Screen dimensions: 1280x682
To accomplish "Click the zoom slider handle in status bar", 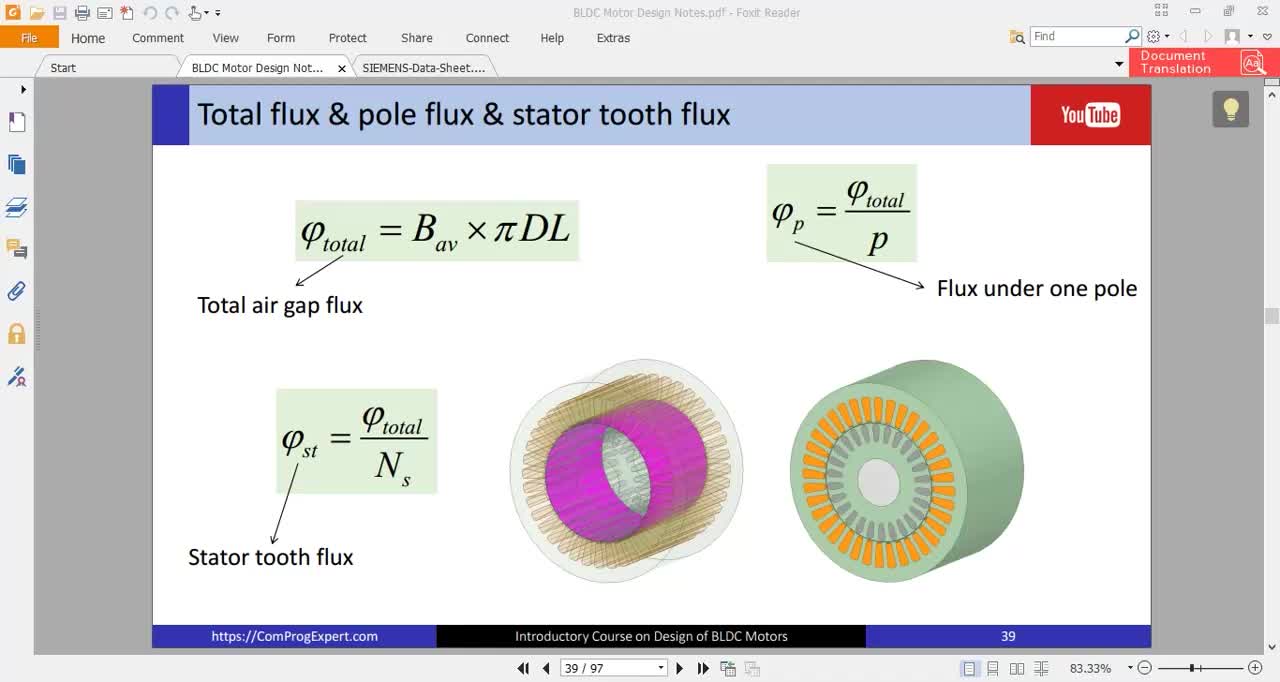I will click(1192, 668).
